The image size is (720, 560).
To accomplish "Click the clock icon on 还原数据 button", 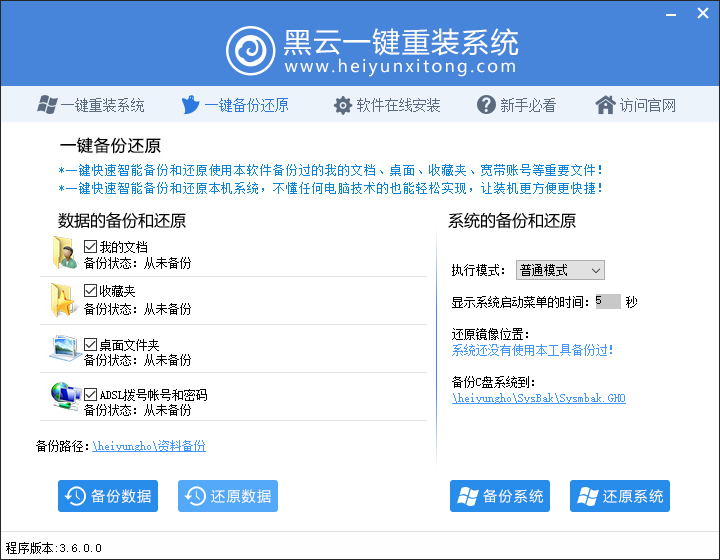I will [195, 496].
